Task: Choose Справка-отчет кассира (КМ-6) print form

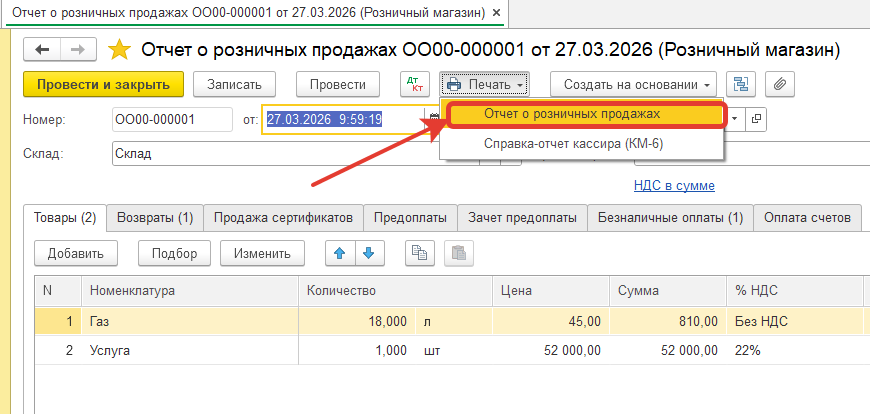Action: (581, 144)
